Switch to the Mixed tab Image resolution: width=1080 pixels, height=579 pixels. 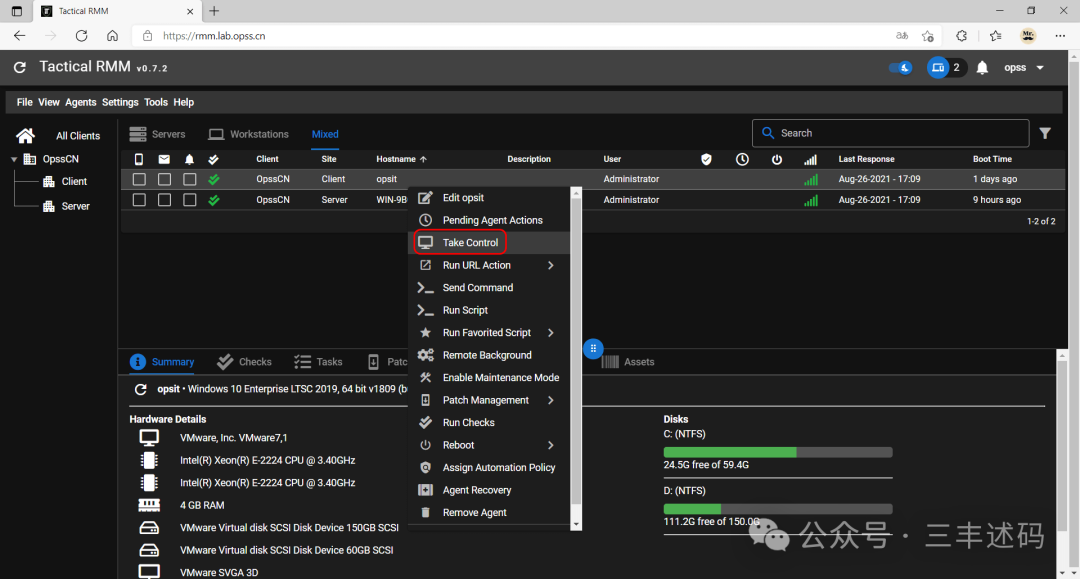point(325,134)
